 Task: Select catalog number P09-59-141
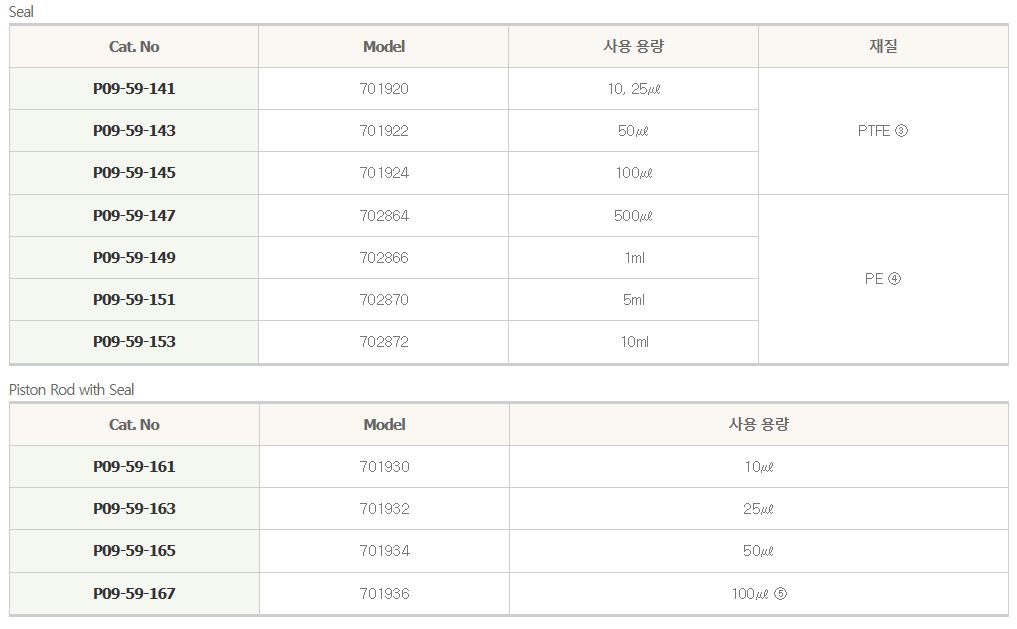[x=134, y=89]
